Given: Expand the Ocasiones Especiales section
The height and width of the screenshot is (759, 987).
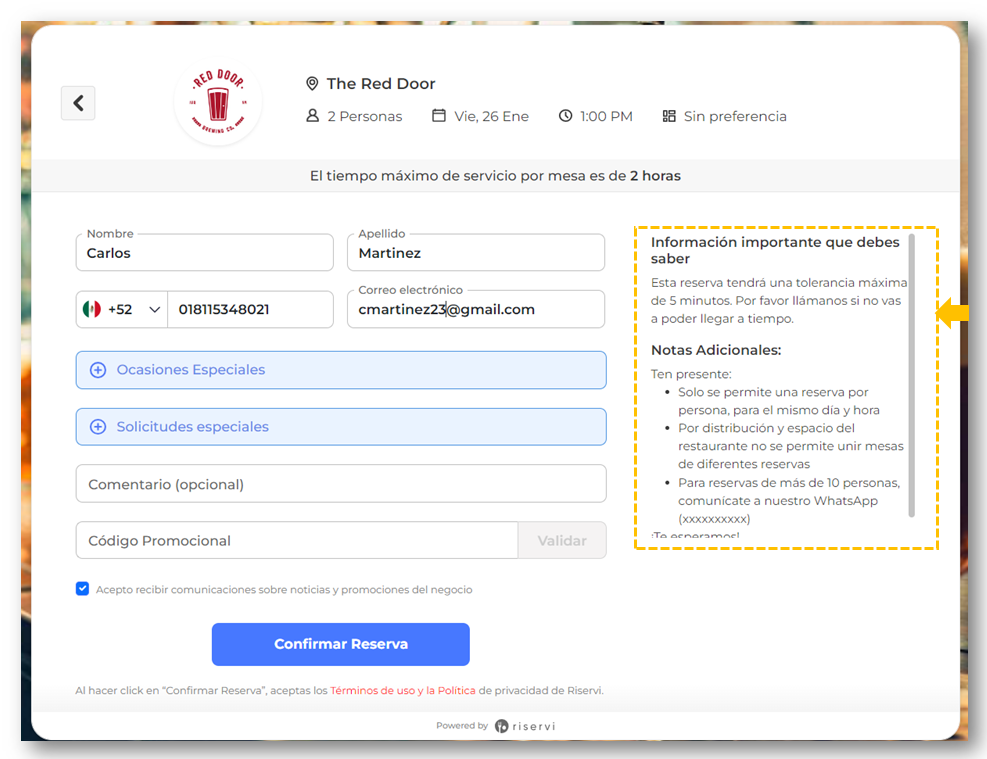Looking at the screenshot, I should 341,370.
